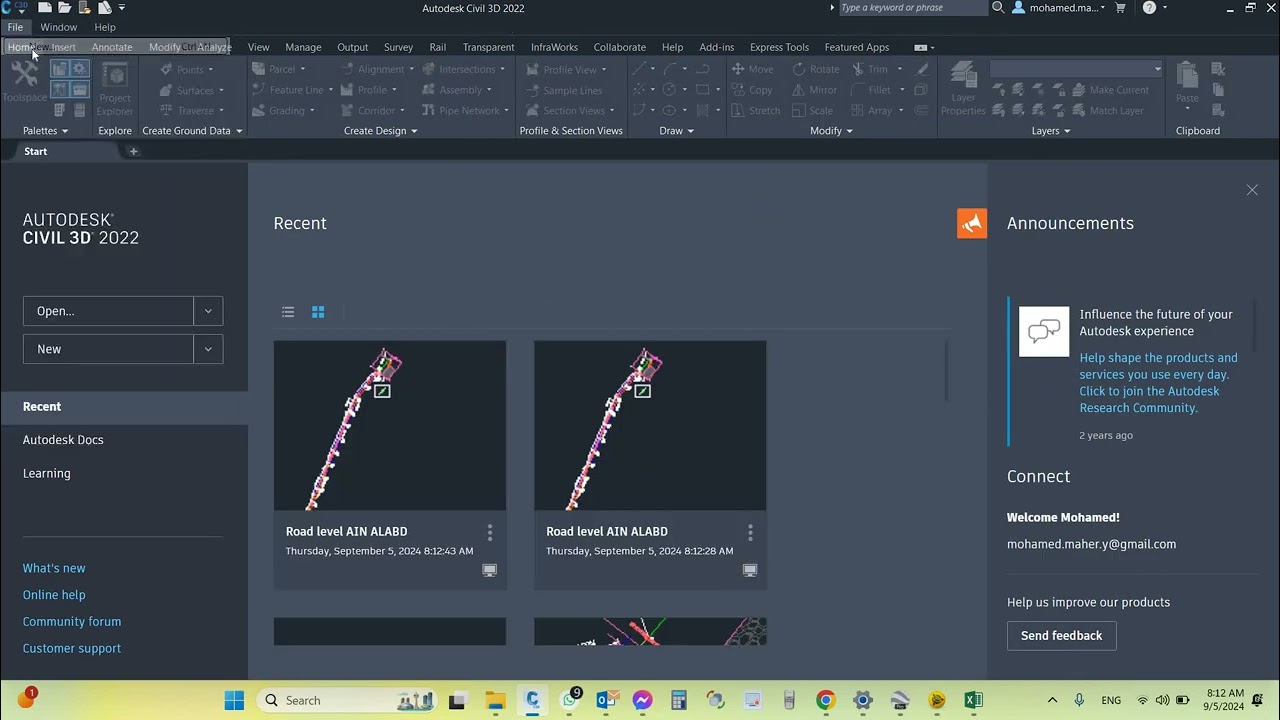Close the announcements panel

(x=1252, y=190)
